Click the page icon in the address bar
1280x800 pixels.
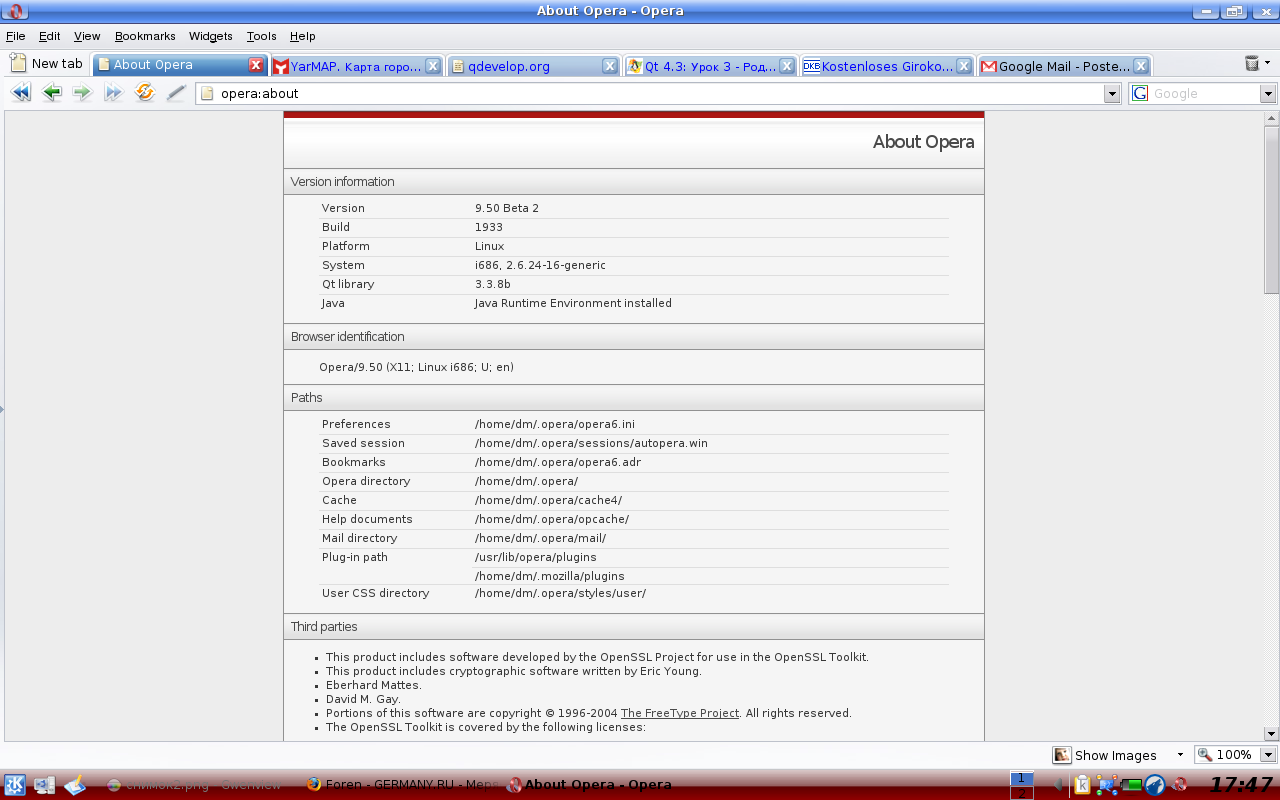[x=208, y=93]
